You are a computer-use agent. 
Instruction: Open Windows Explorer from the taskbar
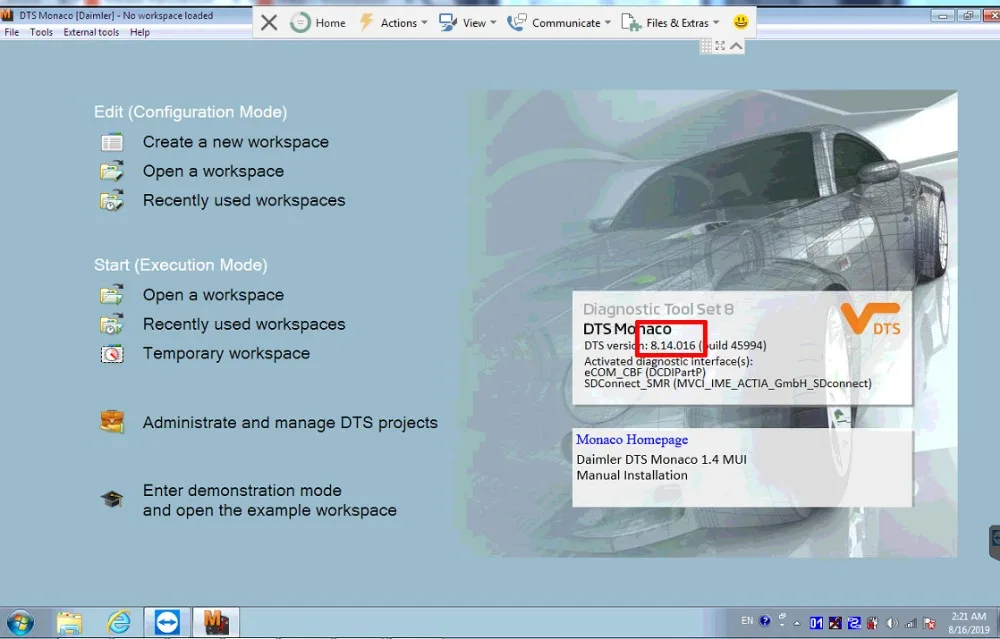[x=69, y=622]
